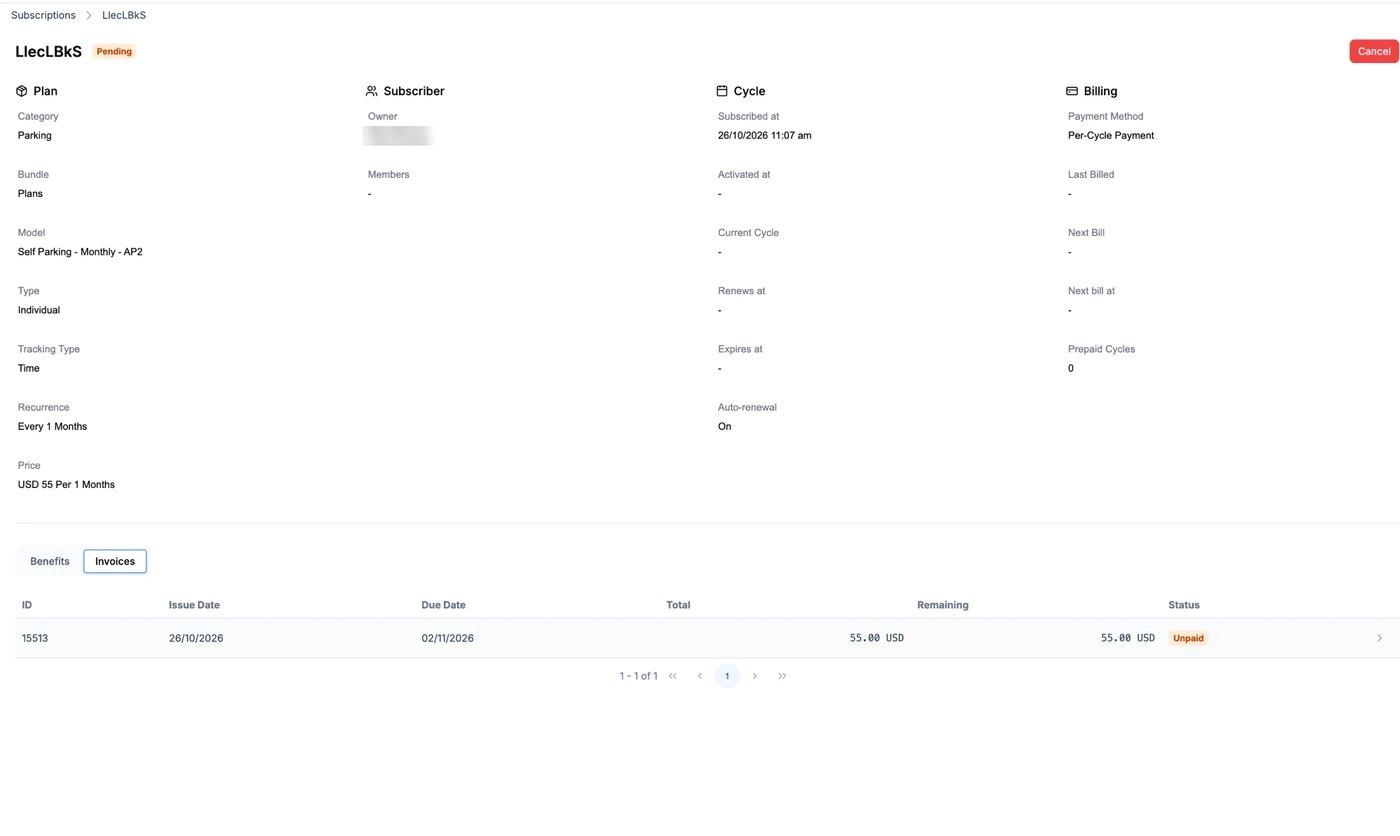Cancel the pending subscription

1373,51
